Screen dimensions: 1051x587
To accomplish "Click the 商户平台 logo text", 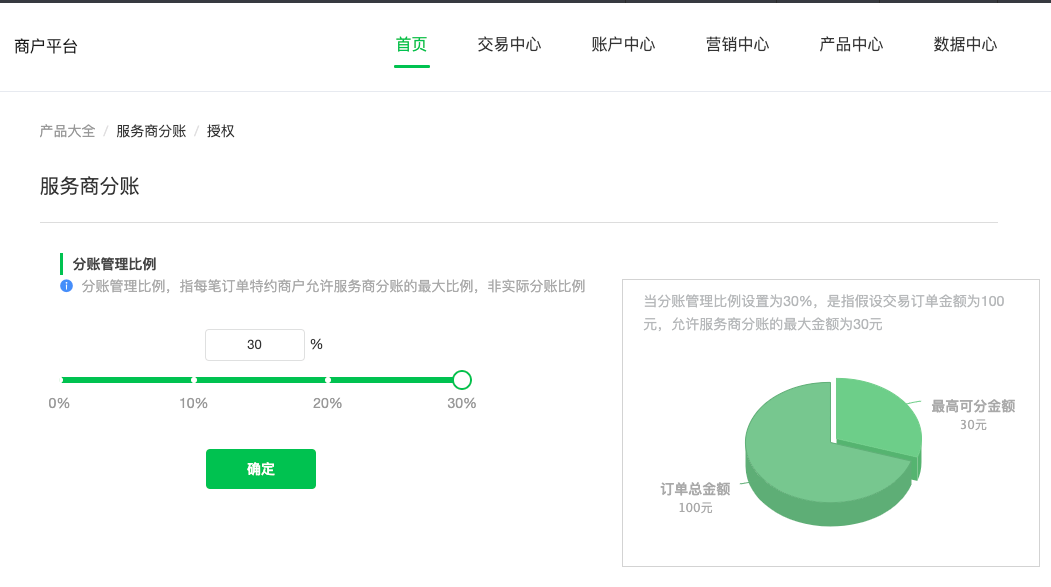I will 46,46.
